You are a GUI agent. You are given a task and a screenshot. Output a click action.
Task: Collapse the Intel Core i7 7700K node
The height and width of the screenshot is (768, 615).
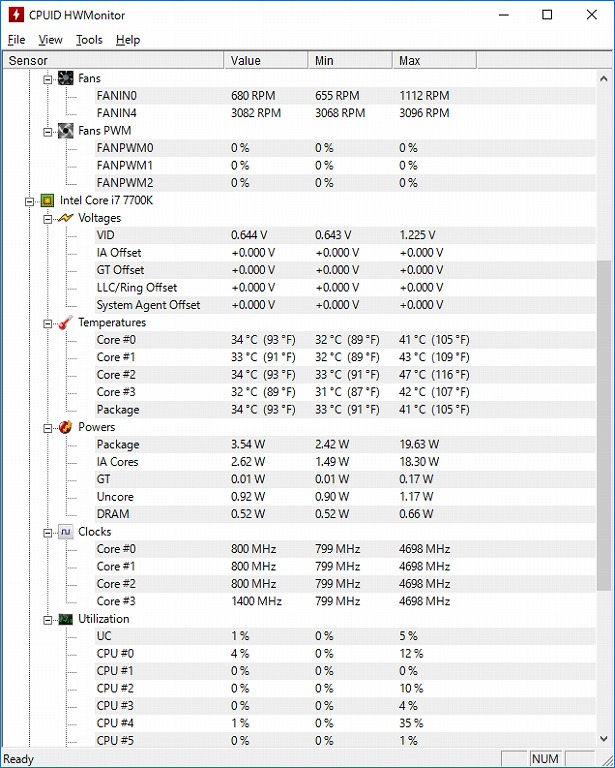(29, 200)
